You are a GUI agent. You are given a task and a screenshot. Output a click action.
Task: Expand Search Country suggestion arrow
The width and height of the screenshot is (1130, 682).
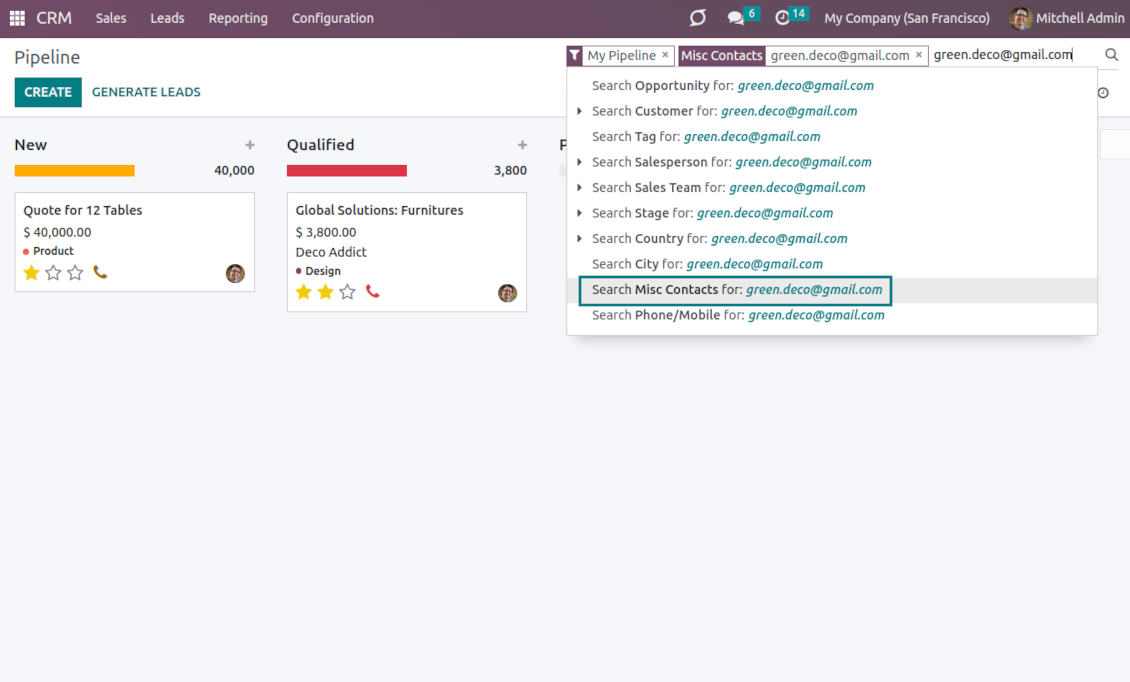tap(580, 238)
